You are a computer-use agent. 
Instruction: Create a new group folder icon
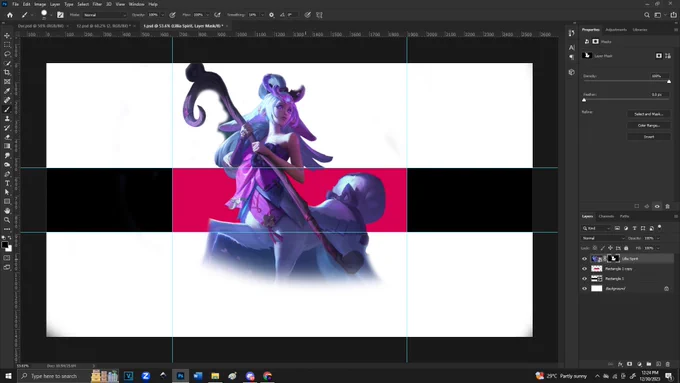point(649,364)
